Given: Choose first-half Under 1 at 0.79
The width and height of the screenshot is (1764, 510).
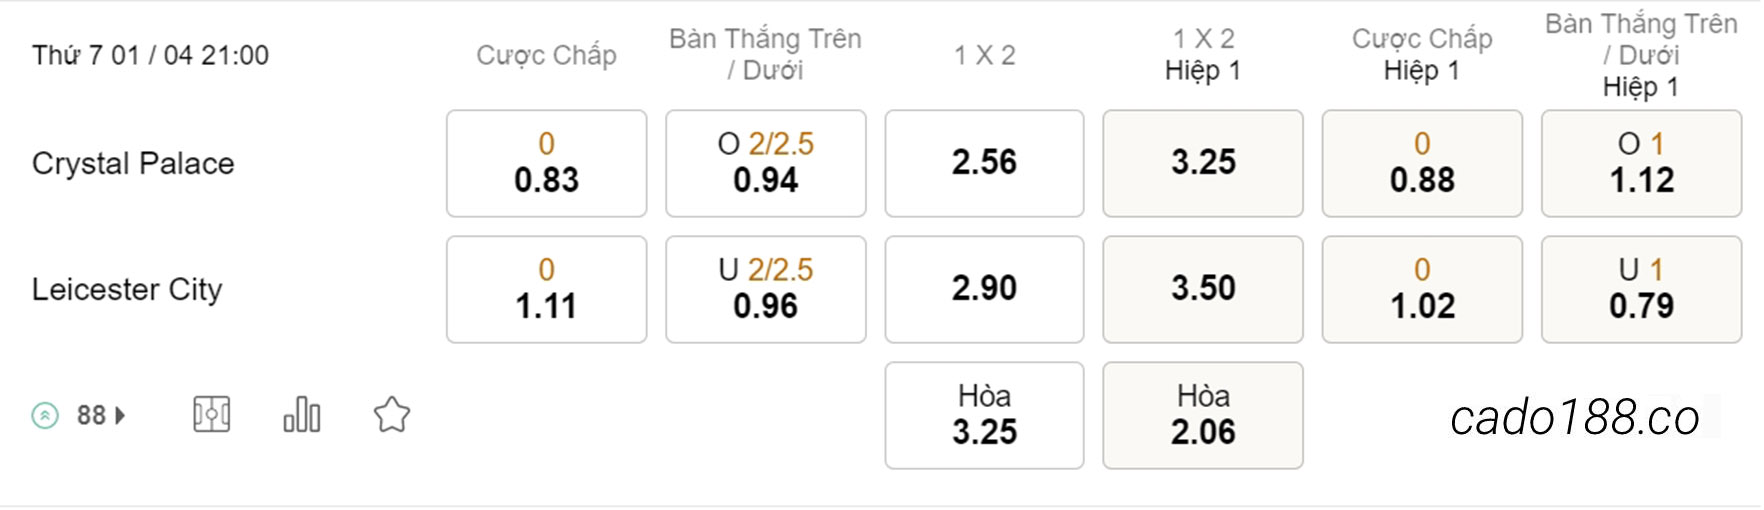Looking at the screenshot, I should [x=1641, y=289].
